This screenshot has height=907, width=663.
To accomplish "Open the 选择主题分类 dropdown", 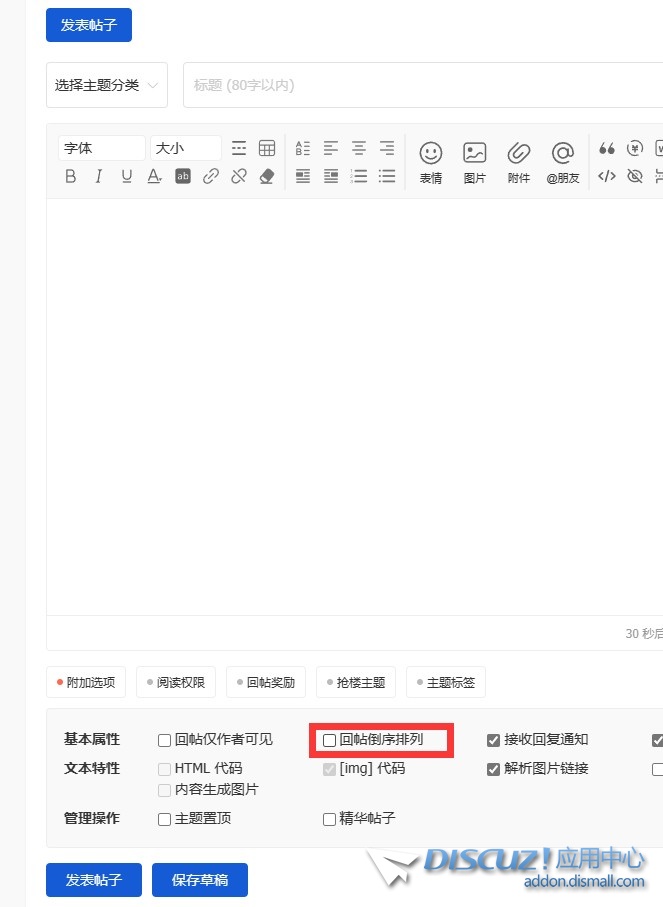I will 107,85.
